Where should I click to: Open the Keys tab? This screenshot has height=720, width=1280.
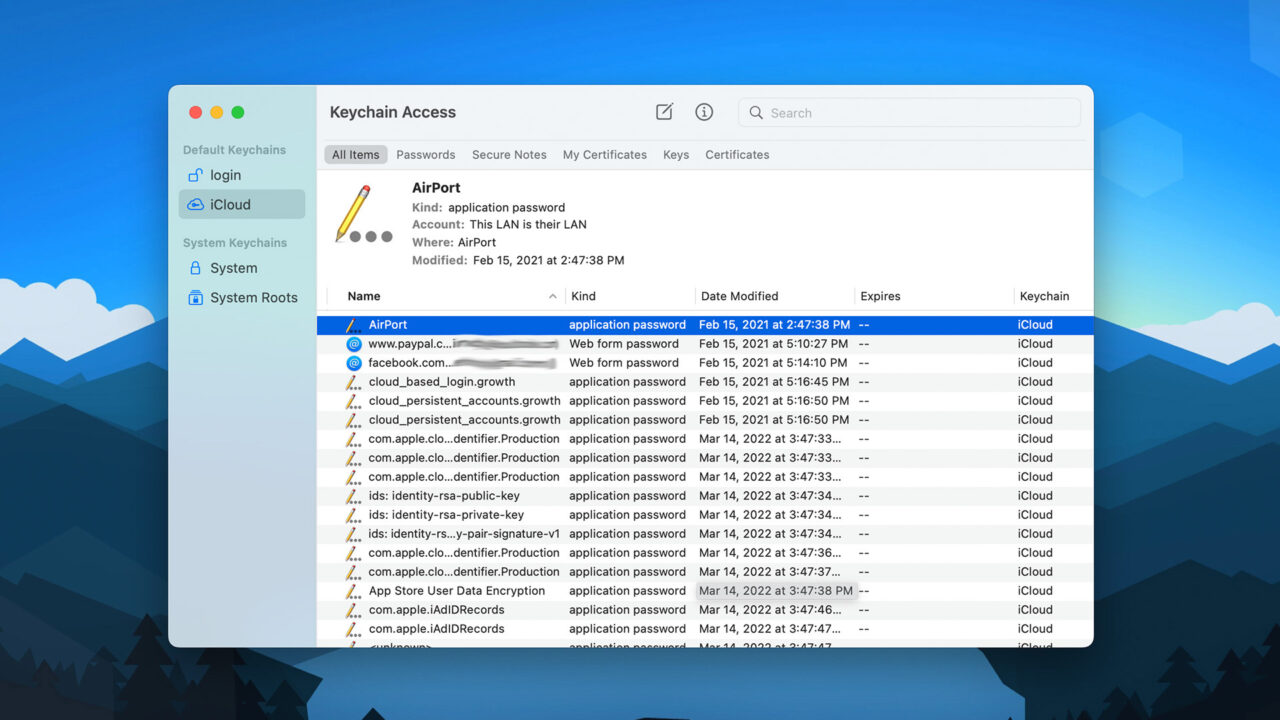(676, 154)
